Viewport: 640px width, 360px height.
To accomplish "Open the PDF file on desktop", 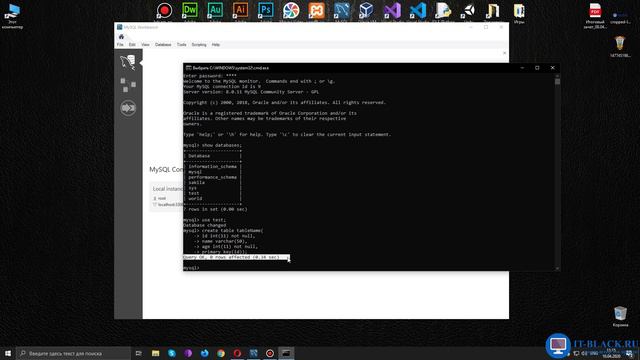I will 595,16.
